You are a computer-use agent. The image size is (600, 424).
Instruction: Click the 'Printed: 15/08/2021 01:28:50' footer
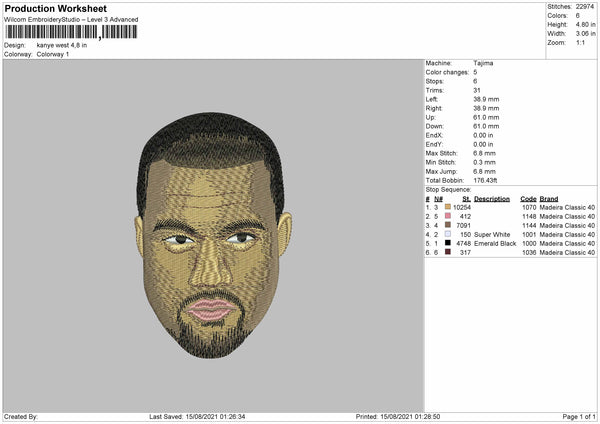[x=398, y=417]
